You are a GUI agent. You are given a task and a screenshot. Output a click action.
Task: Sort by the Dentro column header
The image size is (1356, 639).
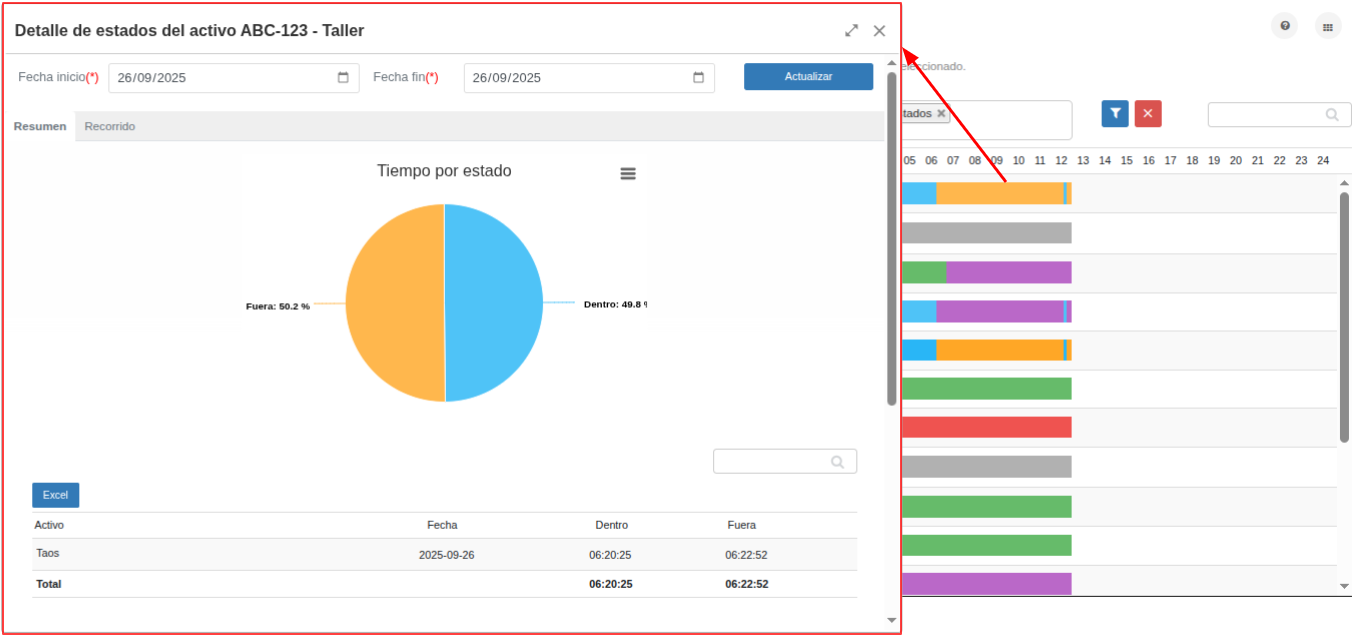(x=612, y=525)
